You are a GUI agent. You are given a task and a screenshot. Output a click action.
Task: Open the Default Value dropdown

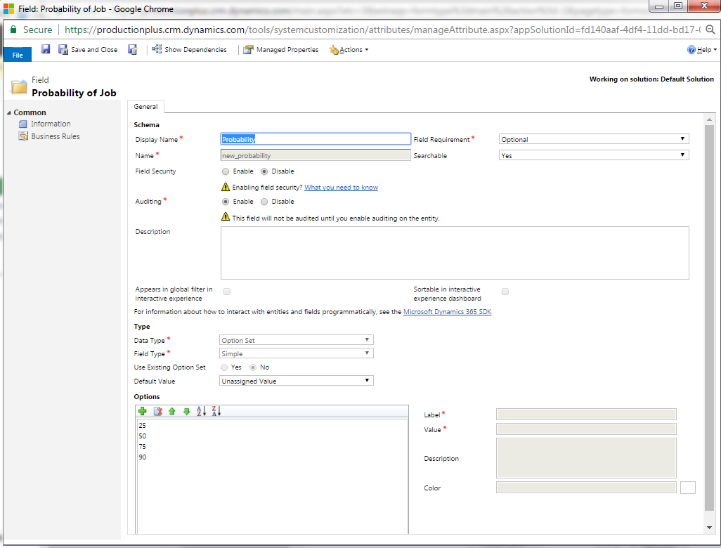296,380
